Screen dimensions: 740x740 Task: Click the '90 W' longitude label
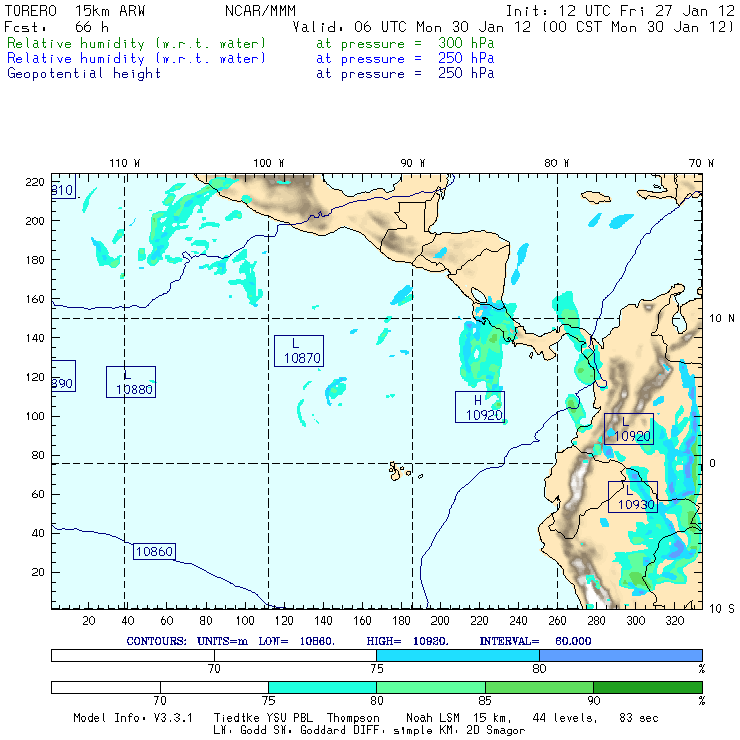pyautogui.click(x=412, y=163)
